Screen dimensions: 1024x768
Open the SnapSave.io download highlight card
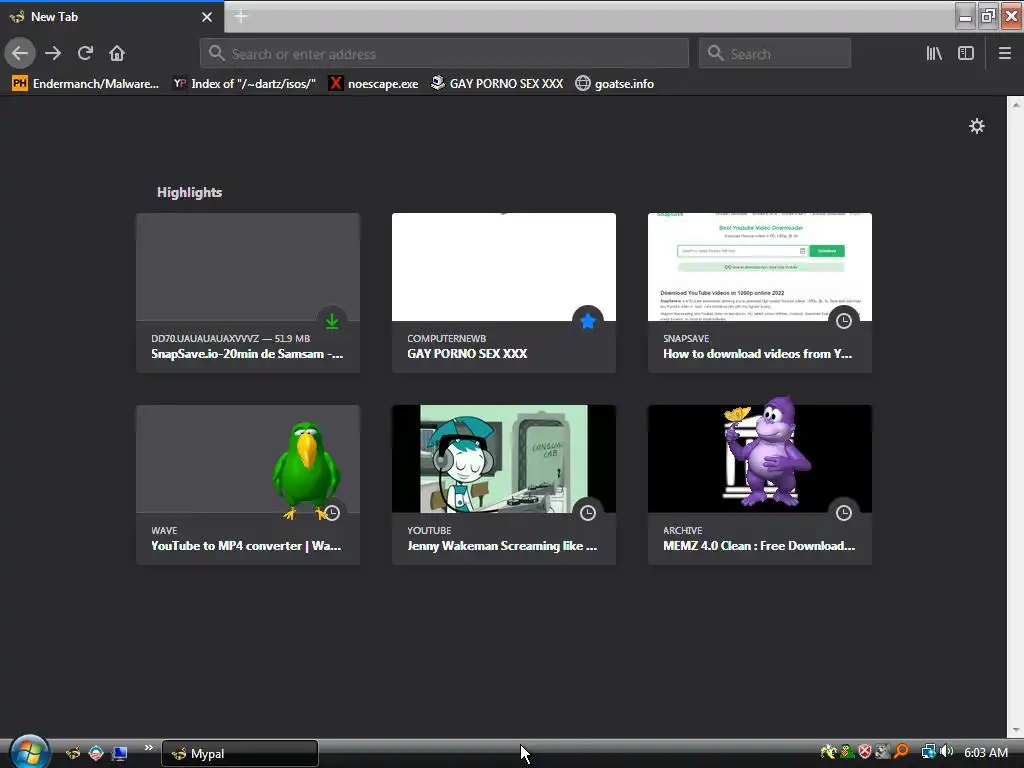(x=248, y=293)
